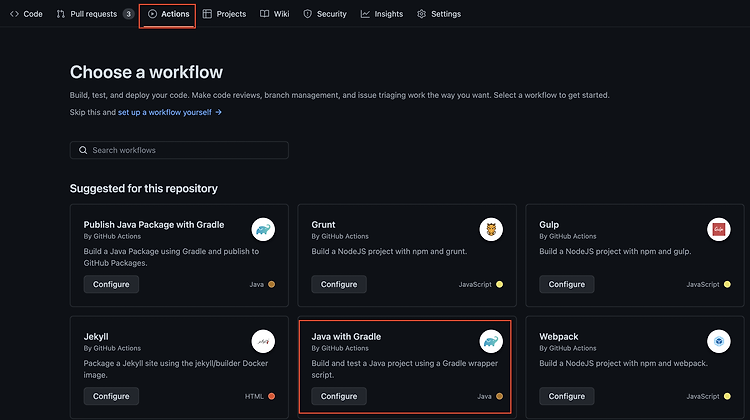Configure the Gulp workflow

pos(566,284)
